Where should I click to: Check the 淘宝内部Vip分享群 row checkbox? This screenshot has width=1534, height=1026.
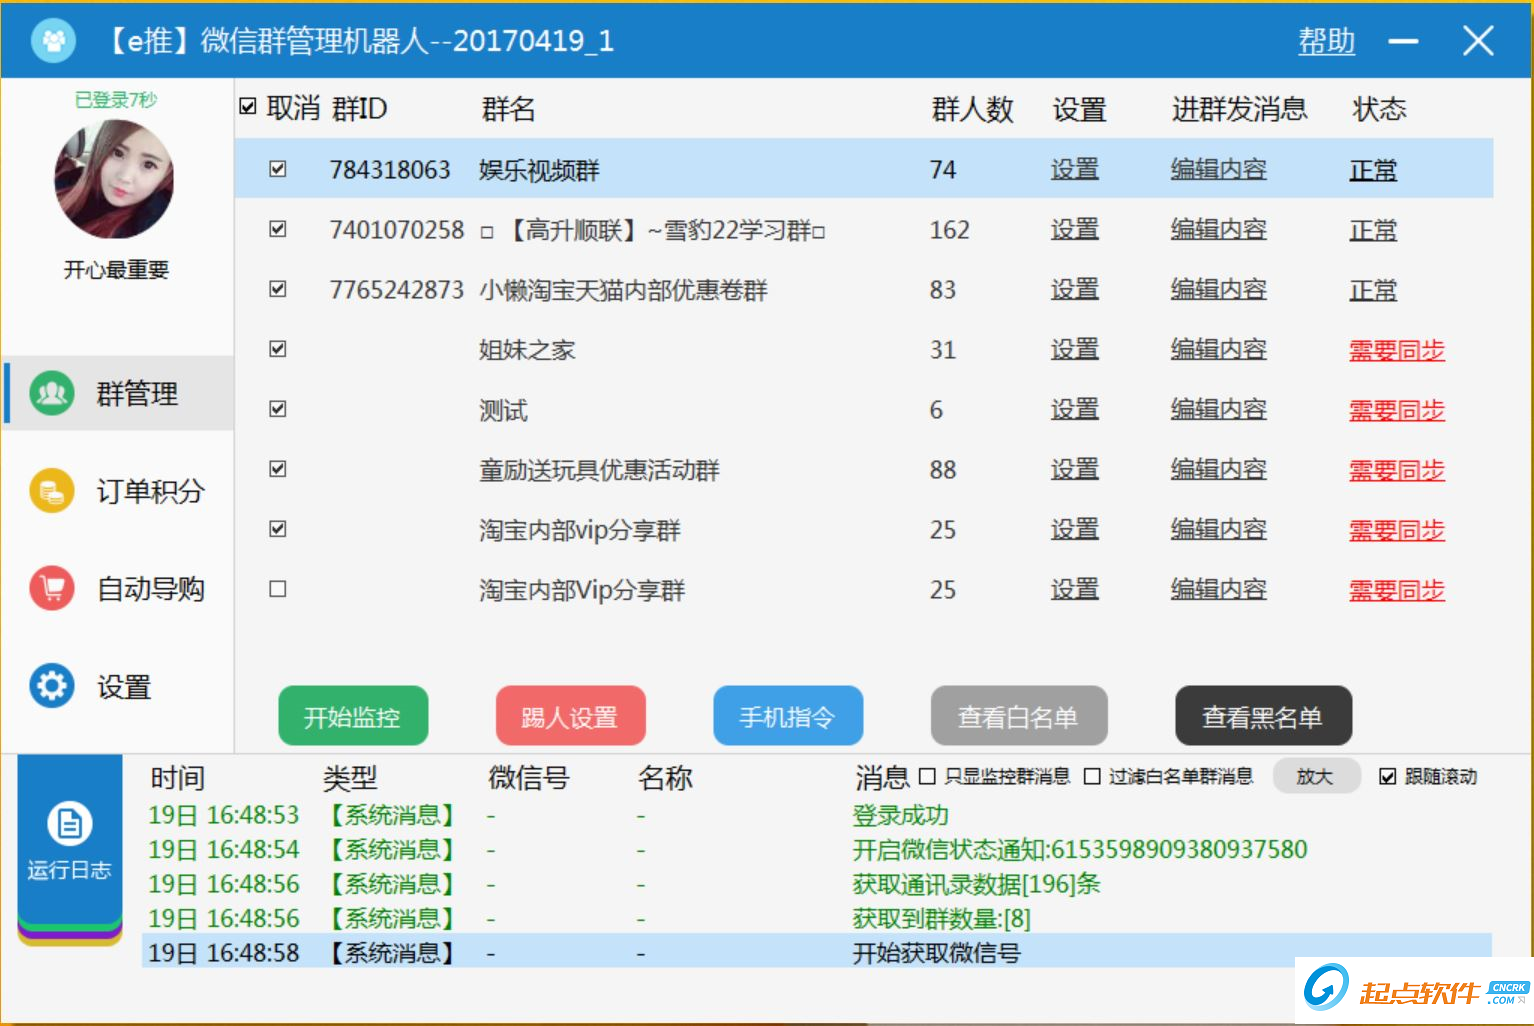click(277, 589)
